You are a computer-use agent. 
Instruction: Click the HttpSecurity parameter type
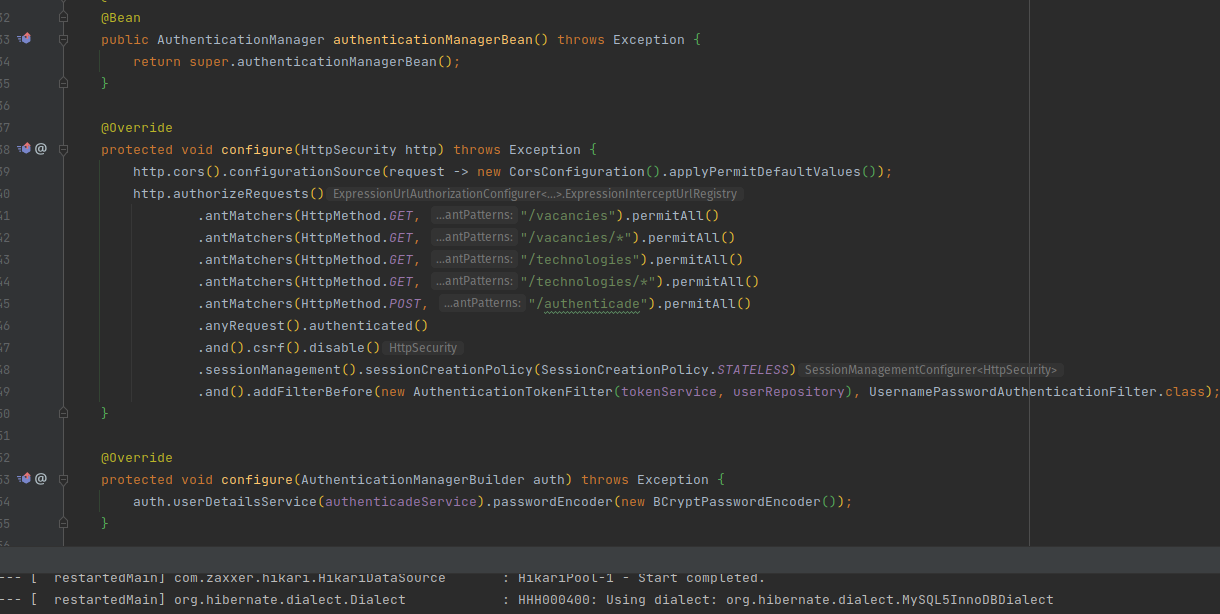(x=349, y=150)
